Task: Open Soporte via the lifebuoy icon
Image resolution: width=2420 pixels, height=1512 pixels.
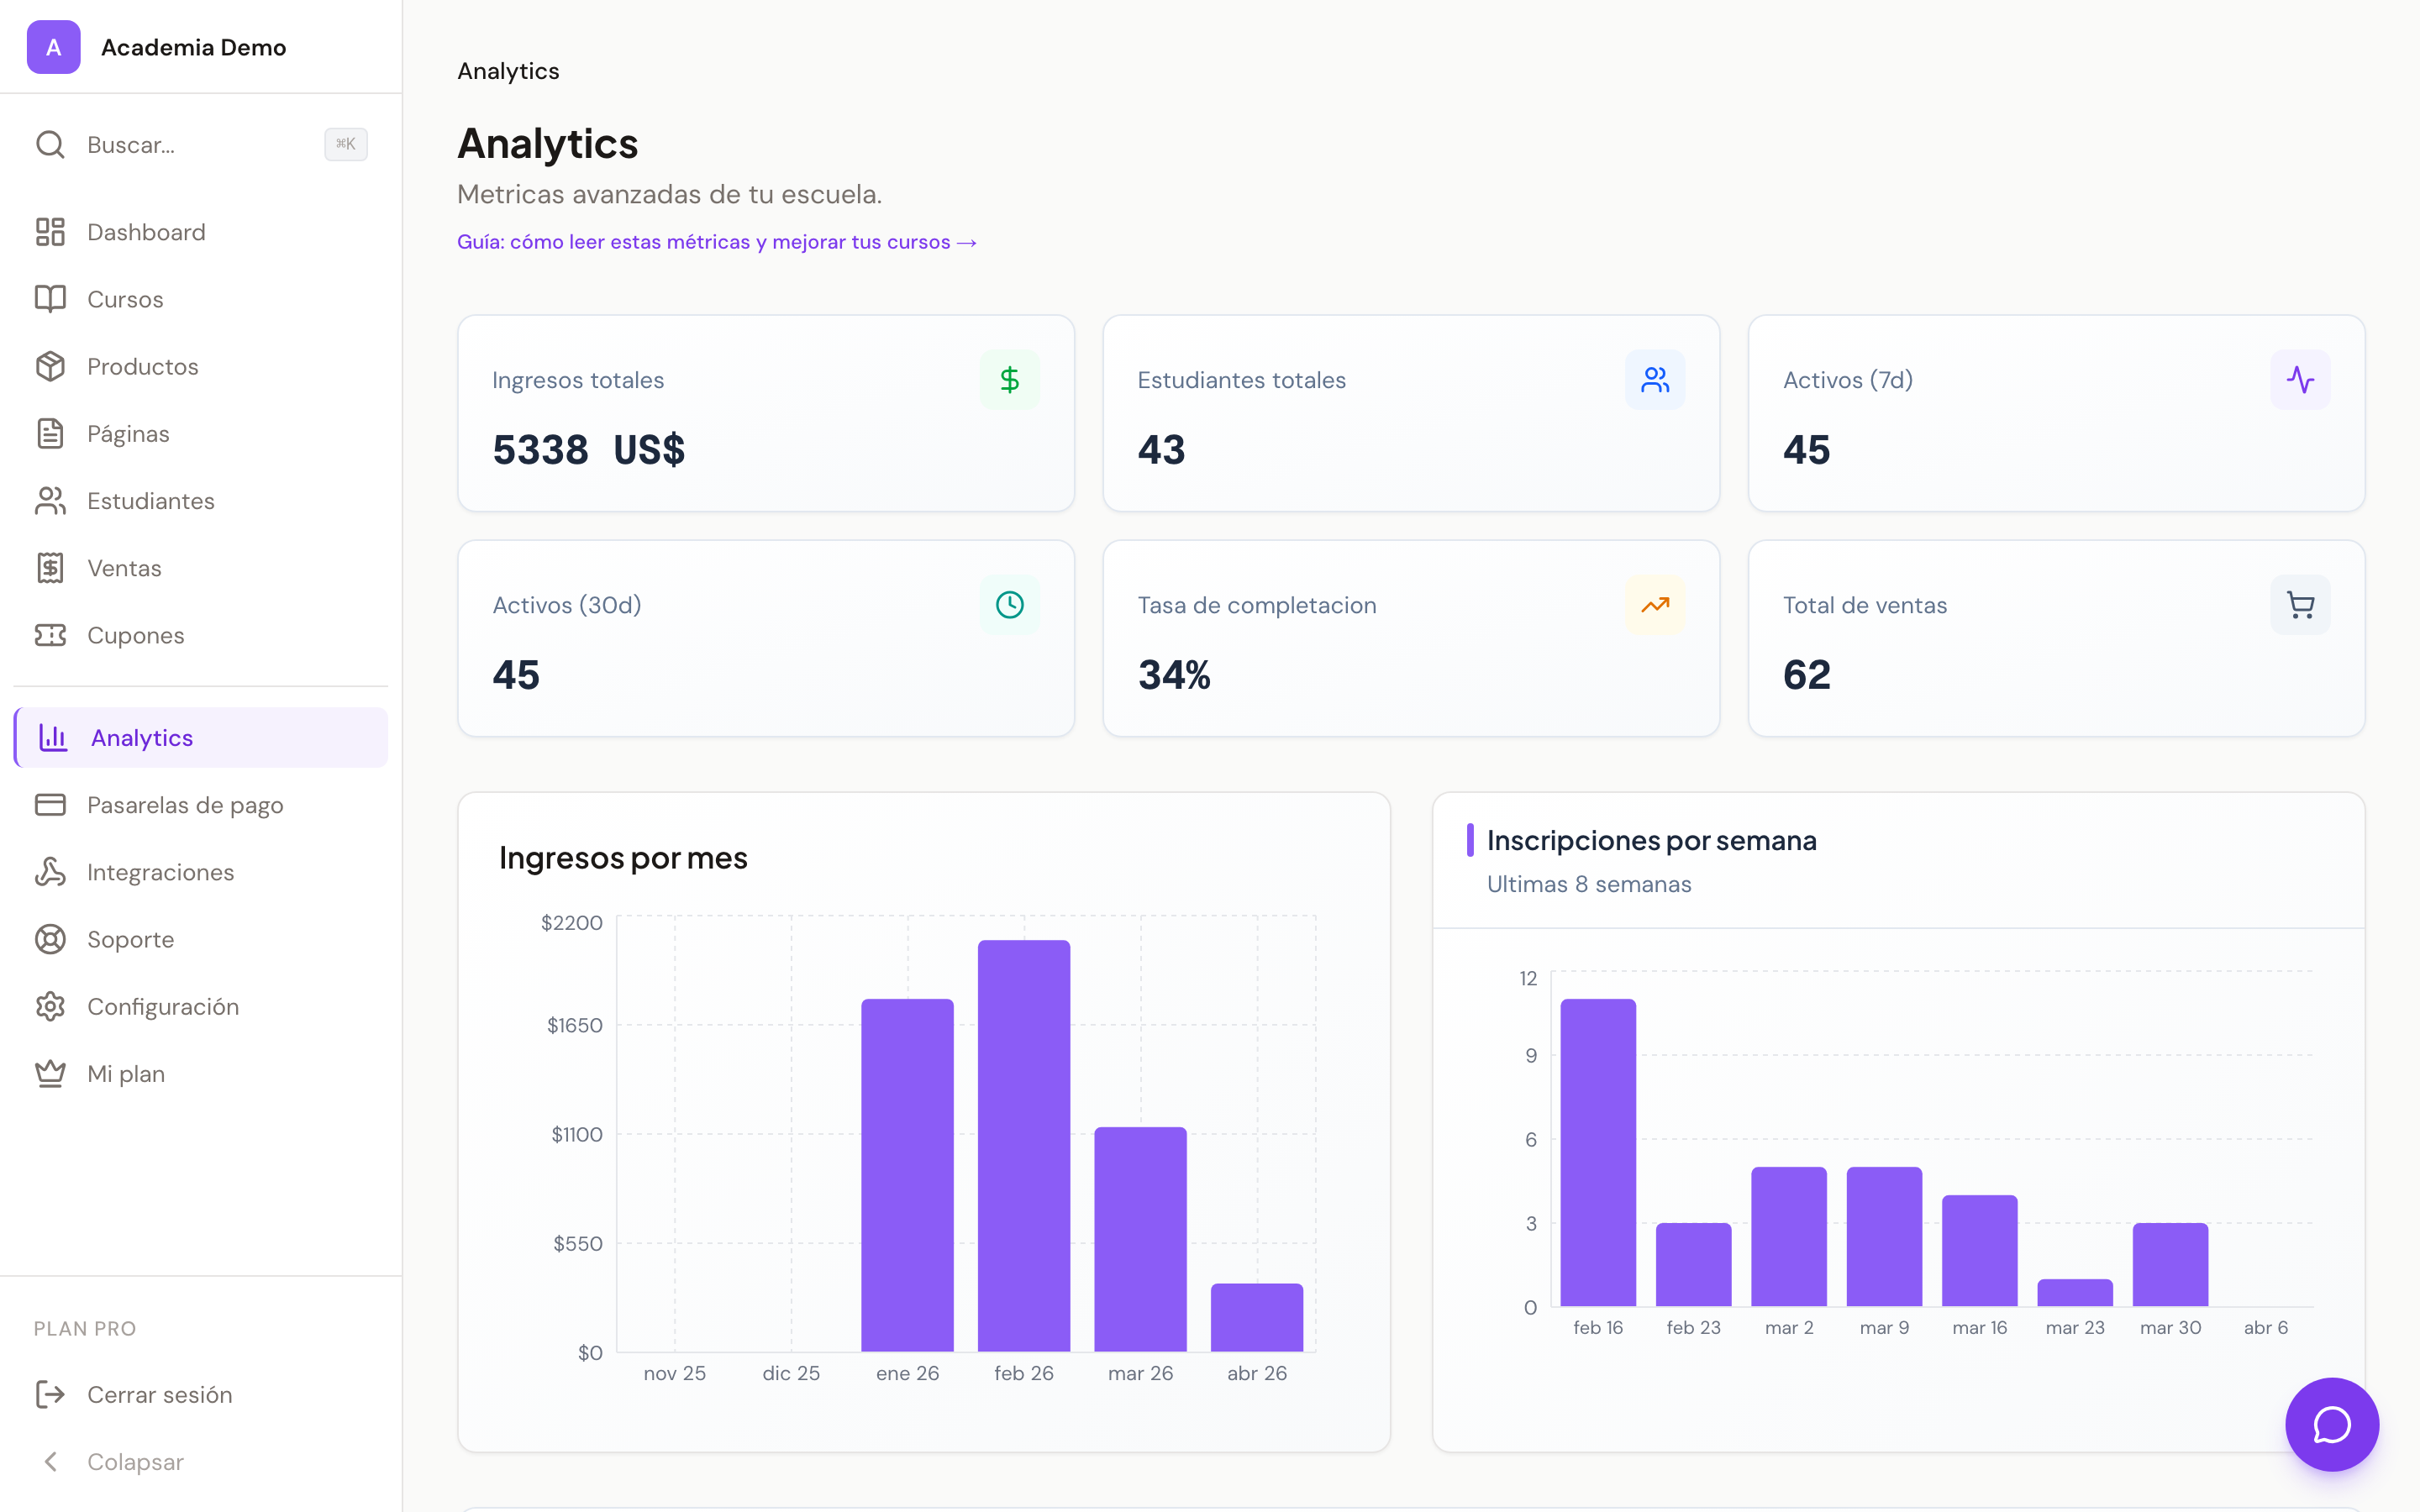Action: (51, 939)
